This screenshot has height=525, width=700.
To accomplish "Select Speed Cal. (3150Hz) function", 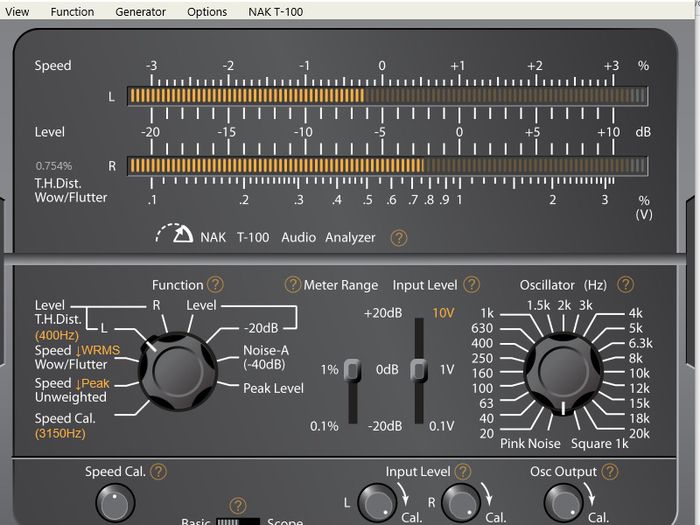I will [65, 425].
